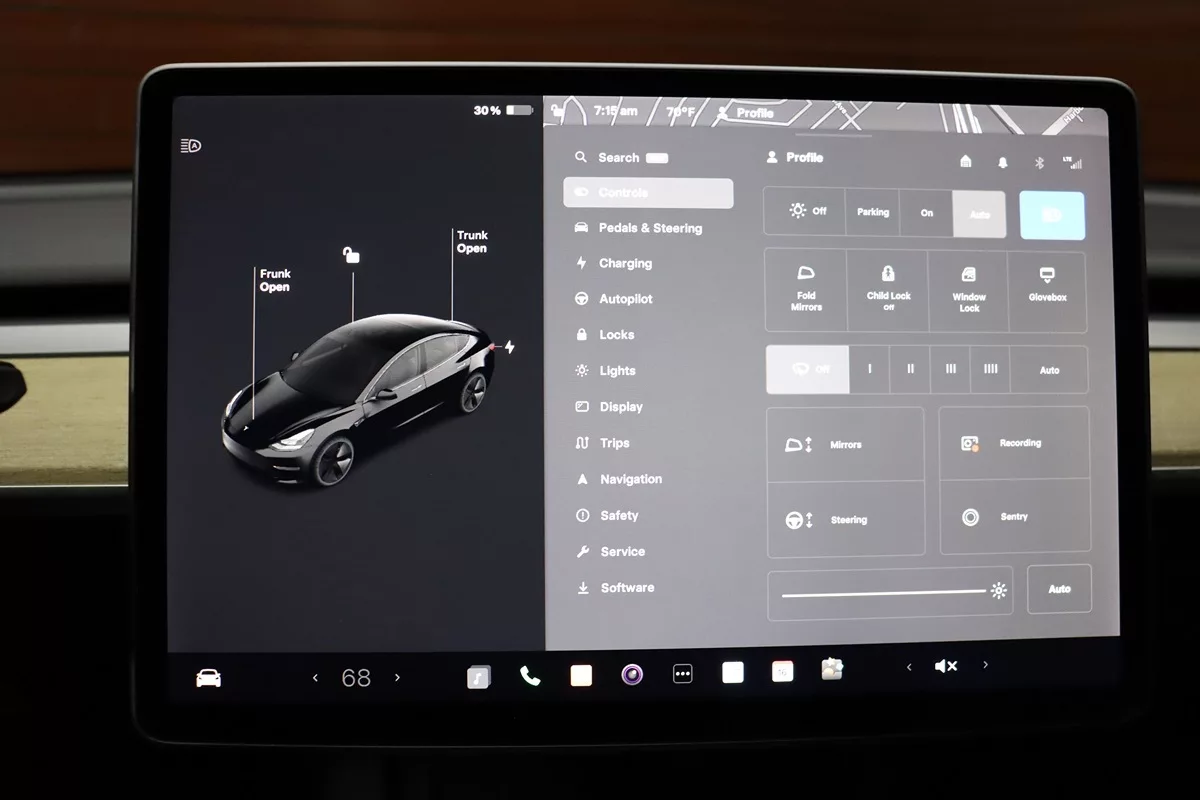The width and height of the screenshot is (1200, 800).
Task: Tap the Bluetooth icon in header
Action: (1039, 162)
